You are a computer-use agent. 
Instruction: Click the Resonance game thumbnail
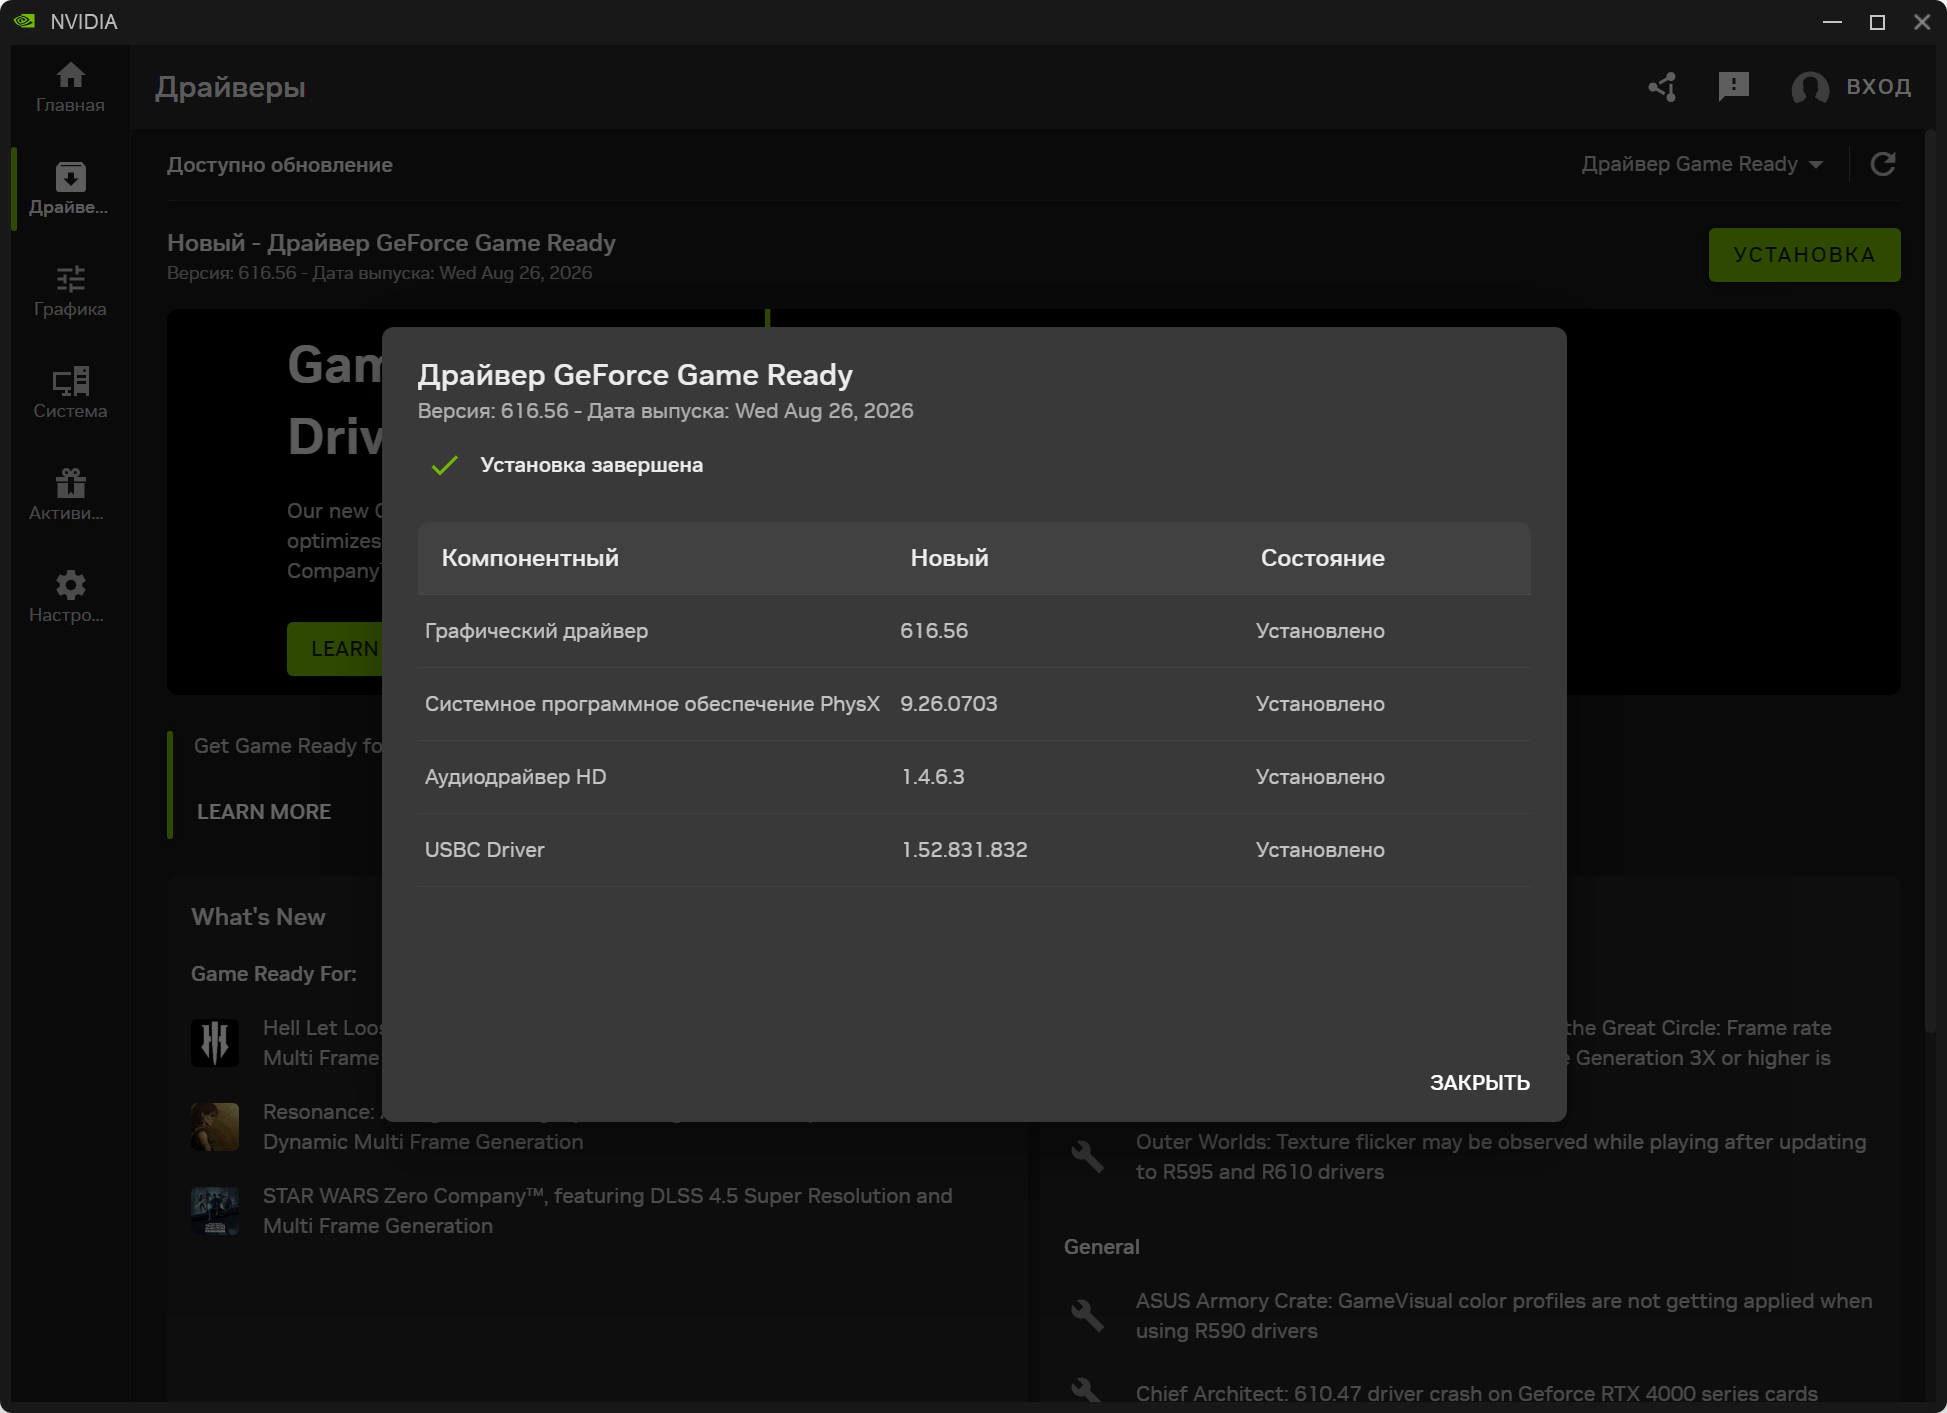(215, 1127)
